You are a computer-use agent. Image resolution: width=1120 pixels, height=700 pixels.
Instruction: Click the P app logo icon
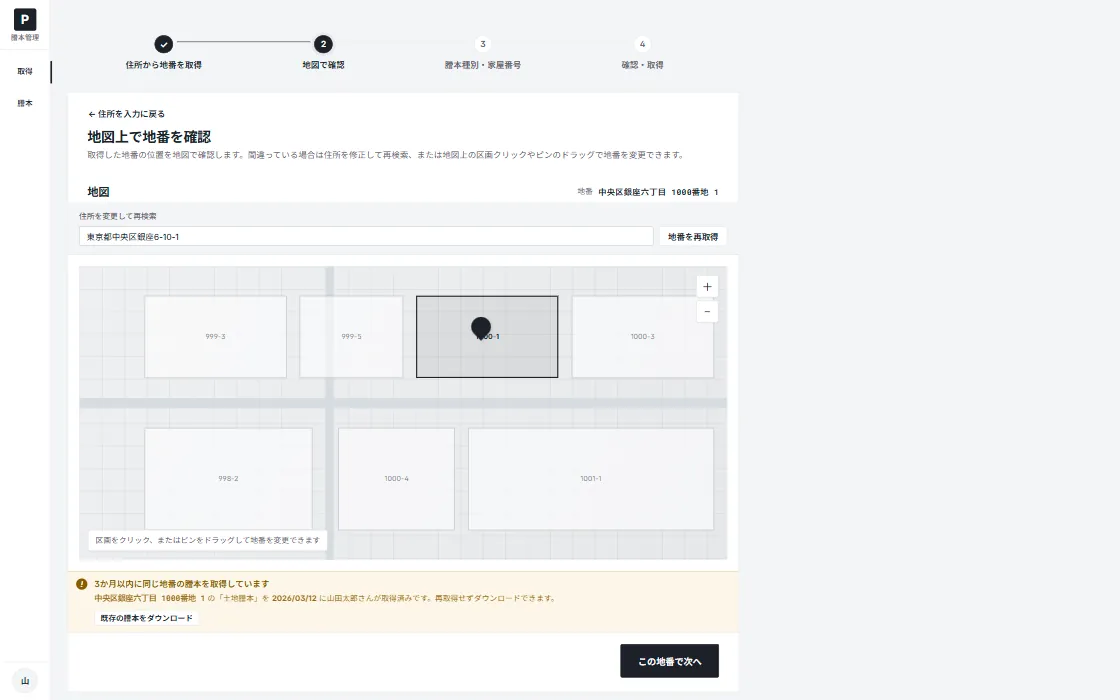[x=25, y=19]
